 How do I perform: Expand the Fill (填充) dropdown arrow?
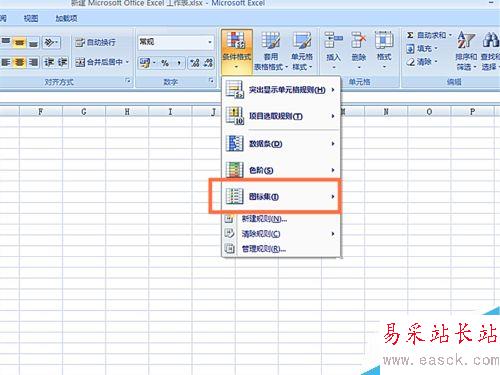436,49
